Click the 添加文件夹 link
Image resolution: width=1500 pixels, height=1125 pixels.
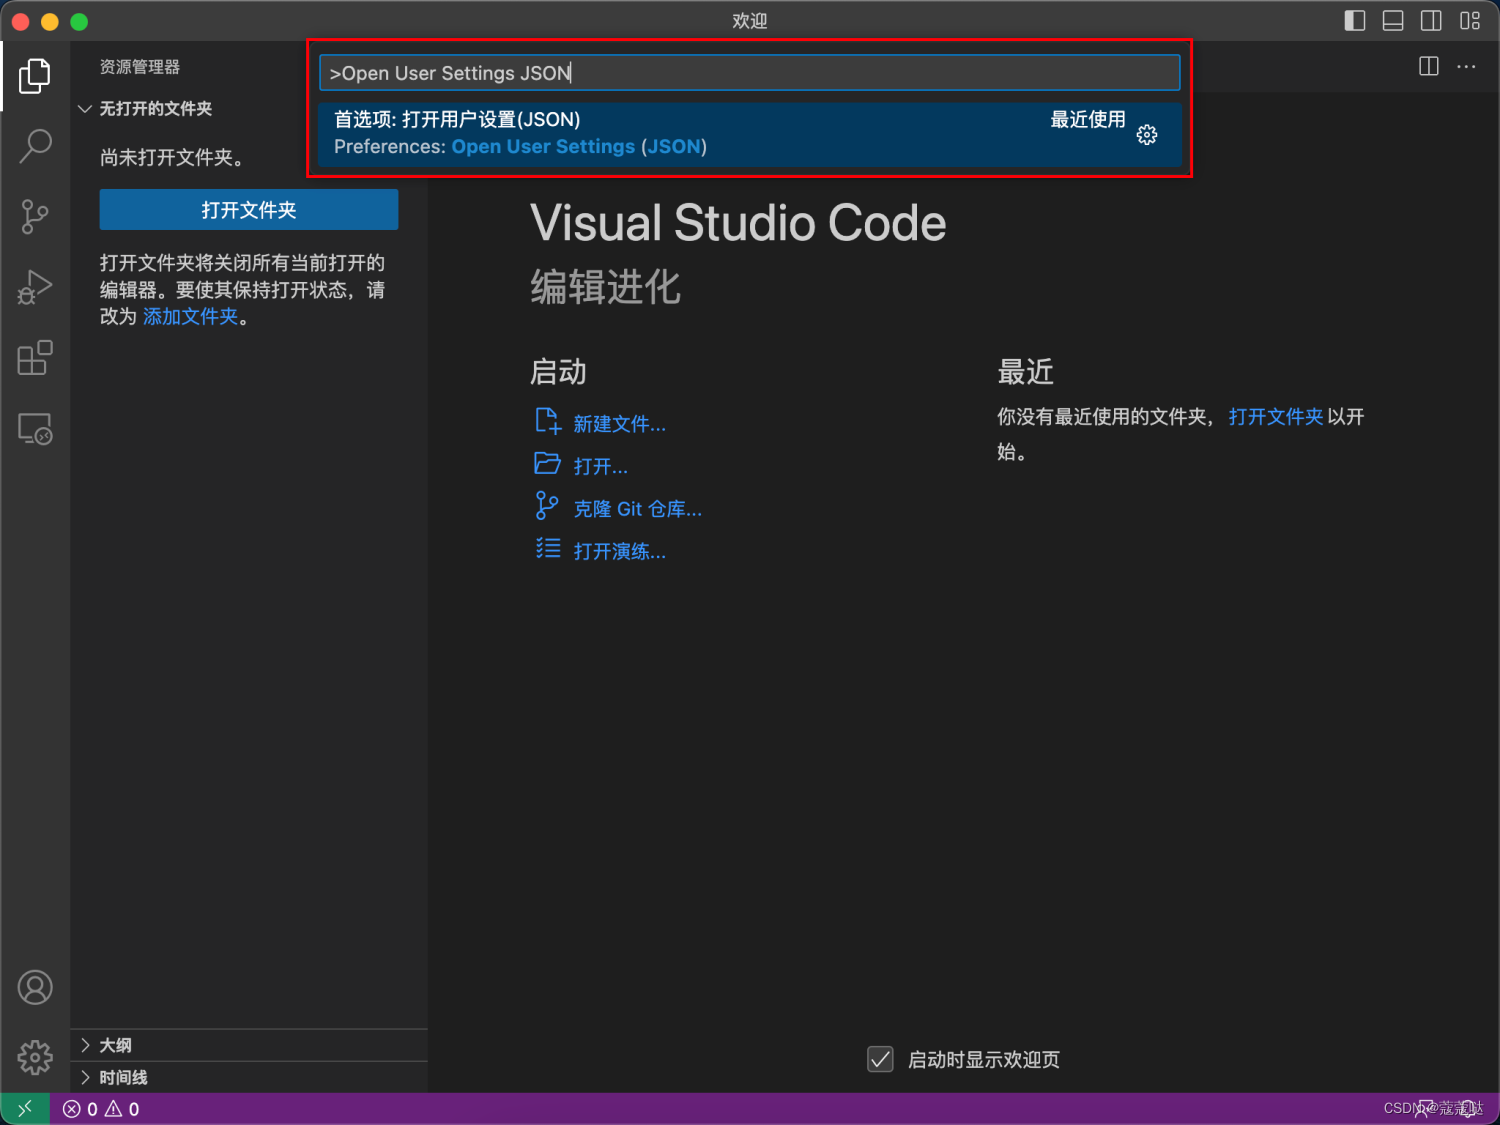pyautogui.click(x=191, y=316)
